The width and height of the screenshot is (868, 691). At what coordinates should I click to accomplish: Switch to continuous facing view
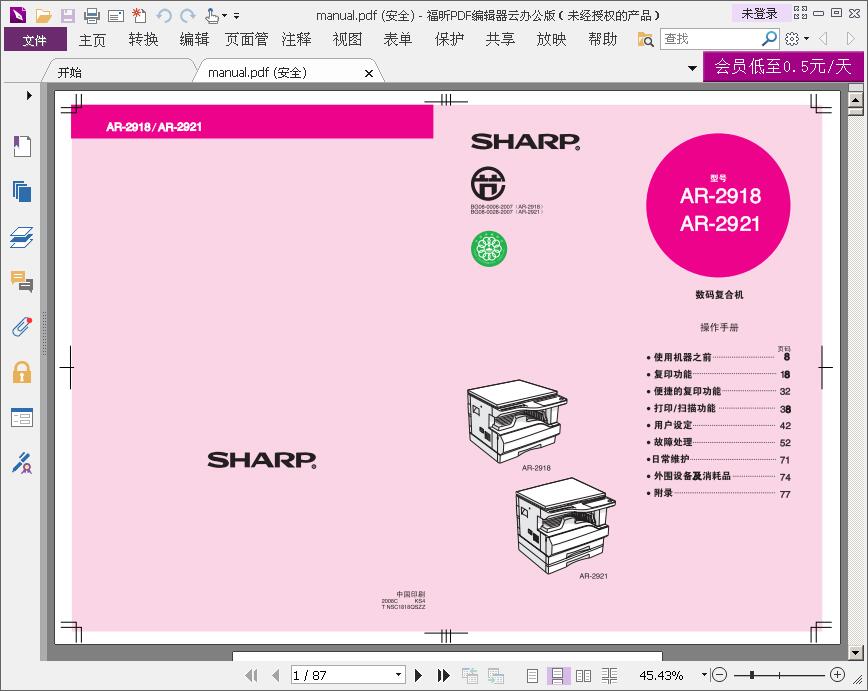point(609,675)
